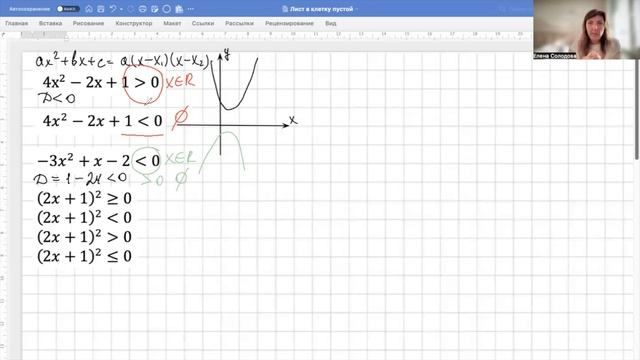
Task: Switch to the Вид ribbon tab
Action: tap(331, 23)
